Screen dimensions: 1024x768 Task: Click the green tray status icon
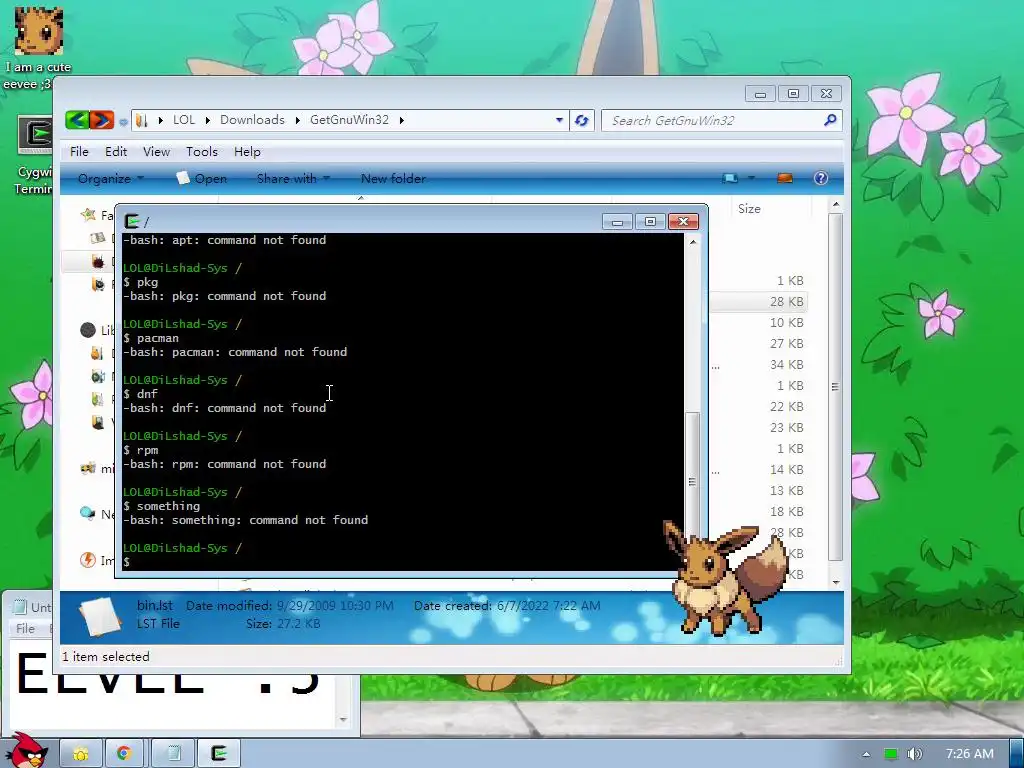point(890,754)
